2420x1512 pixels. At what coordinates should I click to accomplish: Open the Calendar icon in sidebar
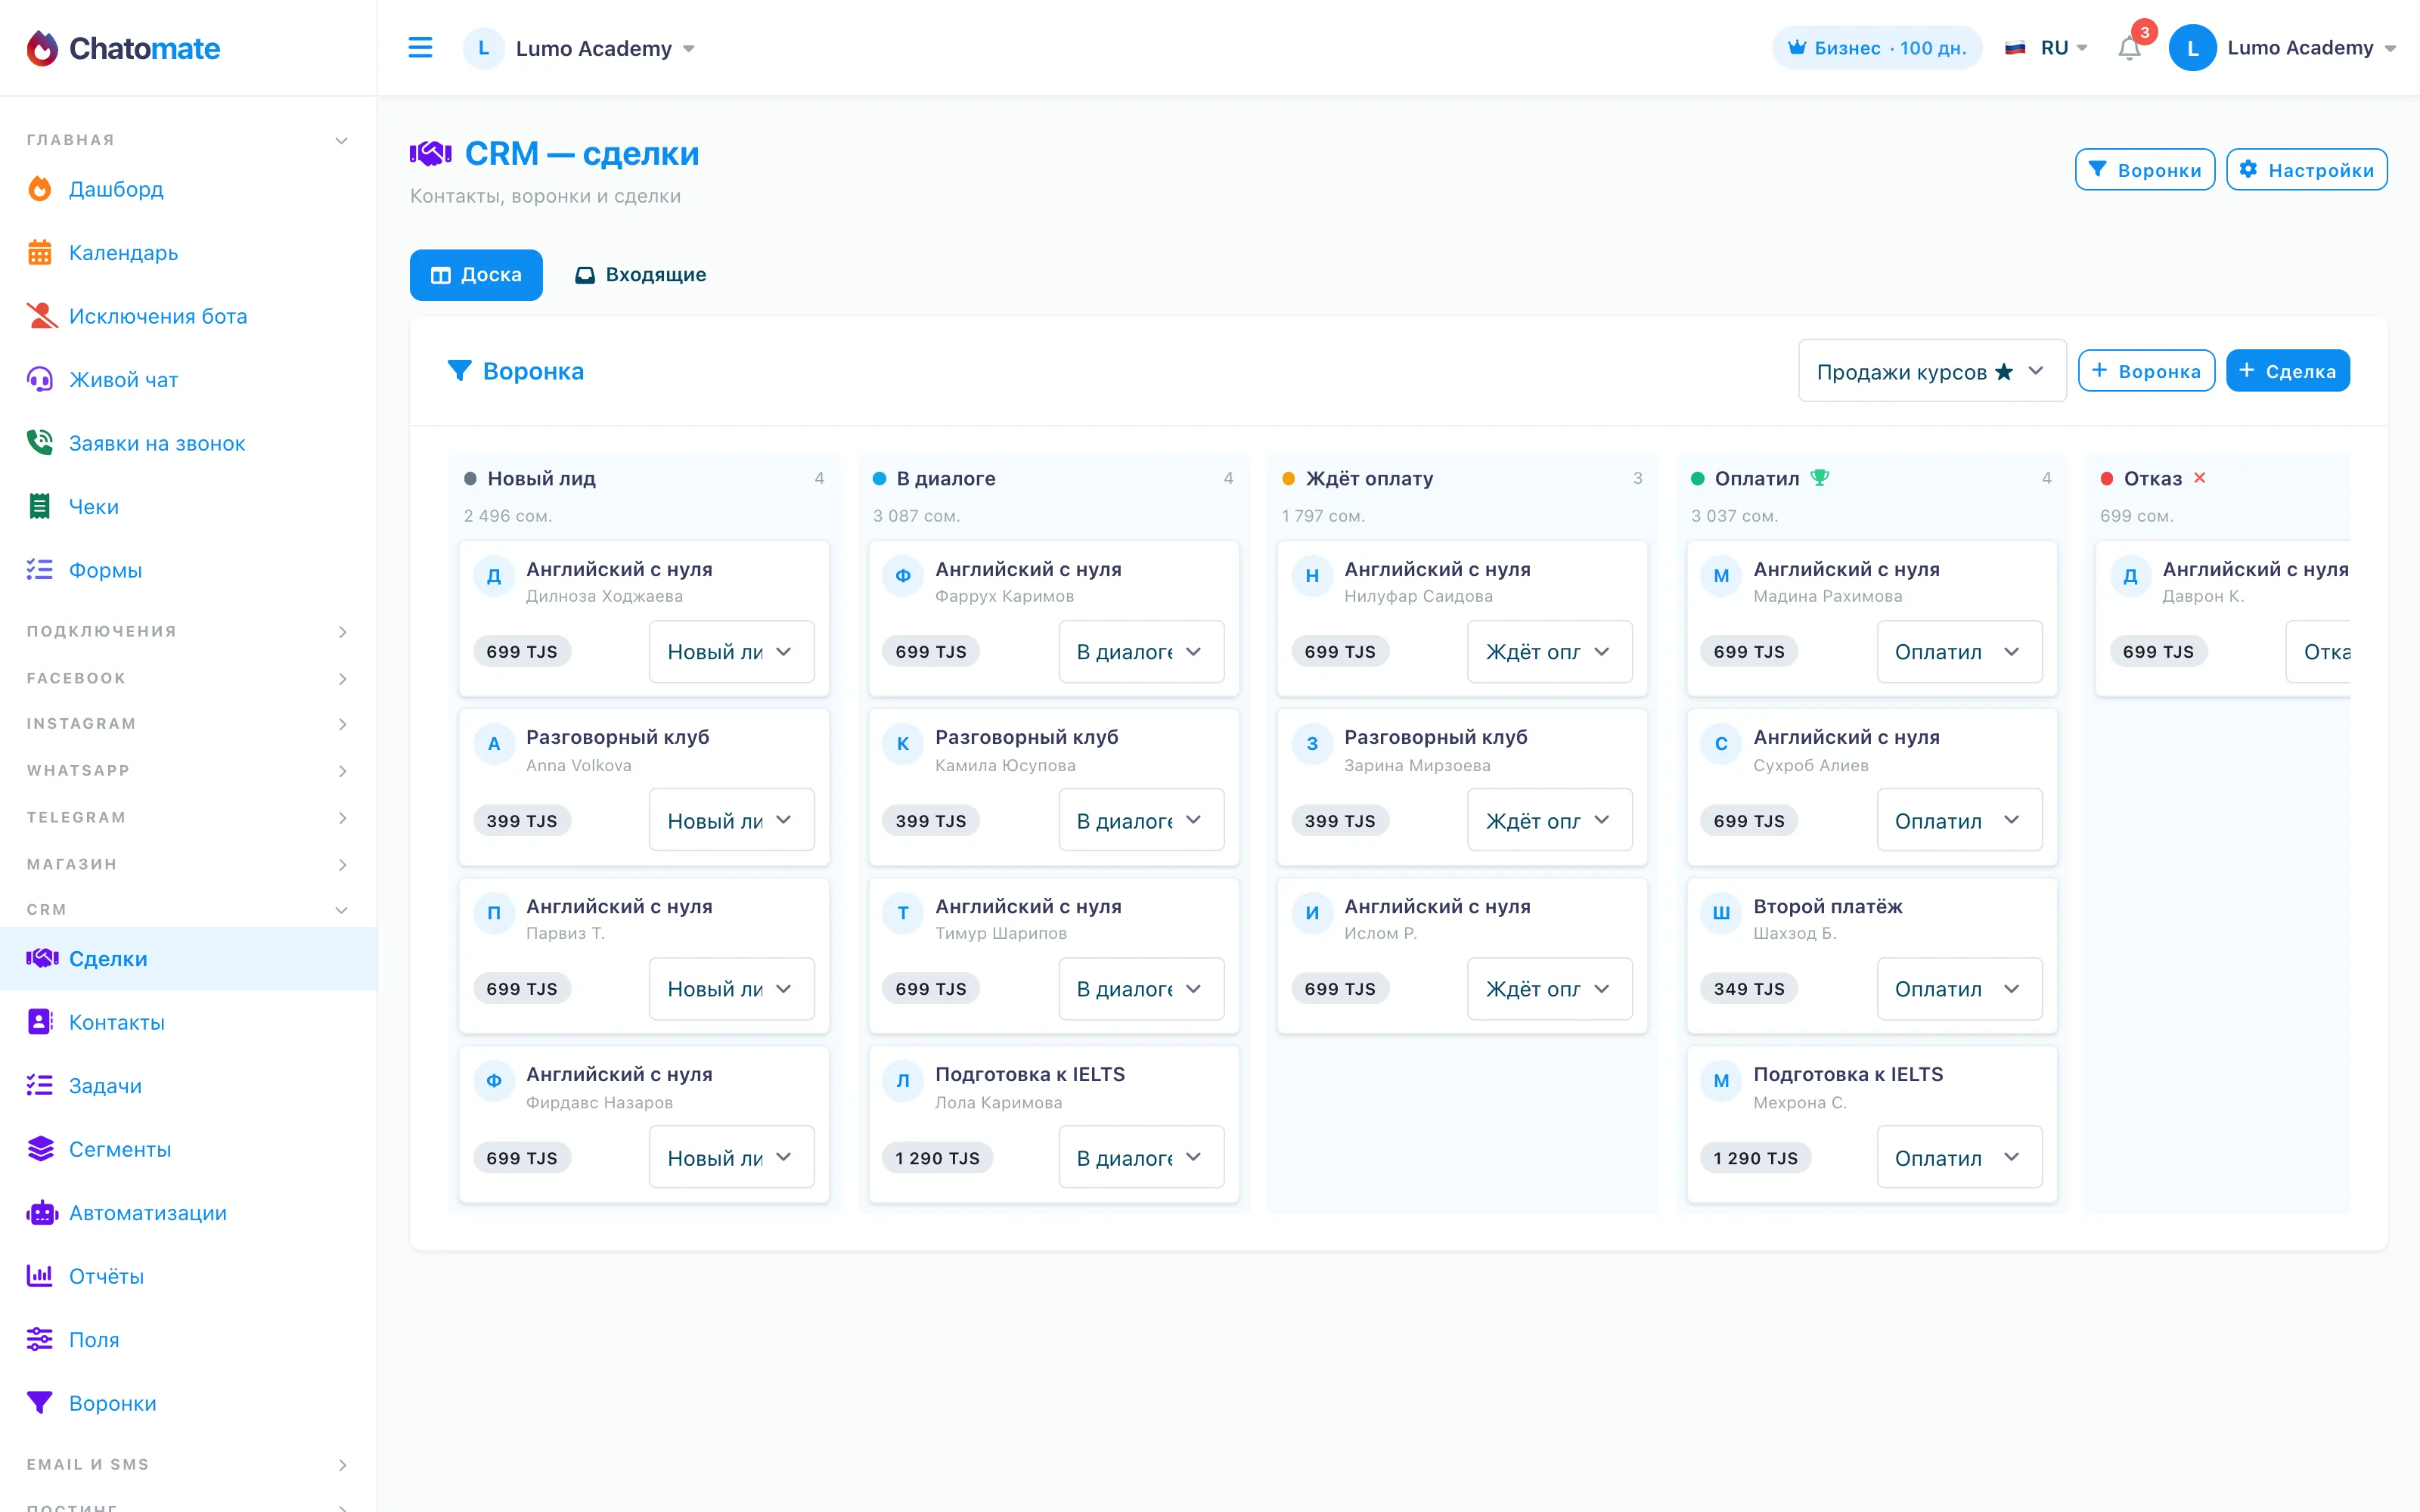40,252
